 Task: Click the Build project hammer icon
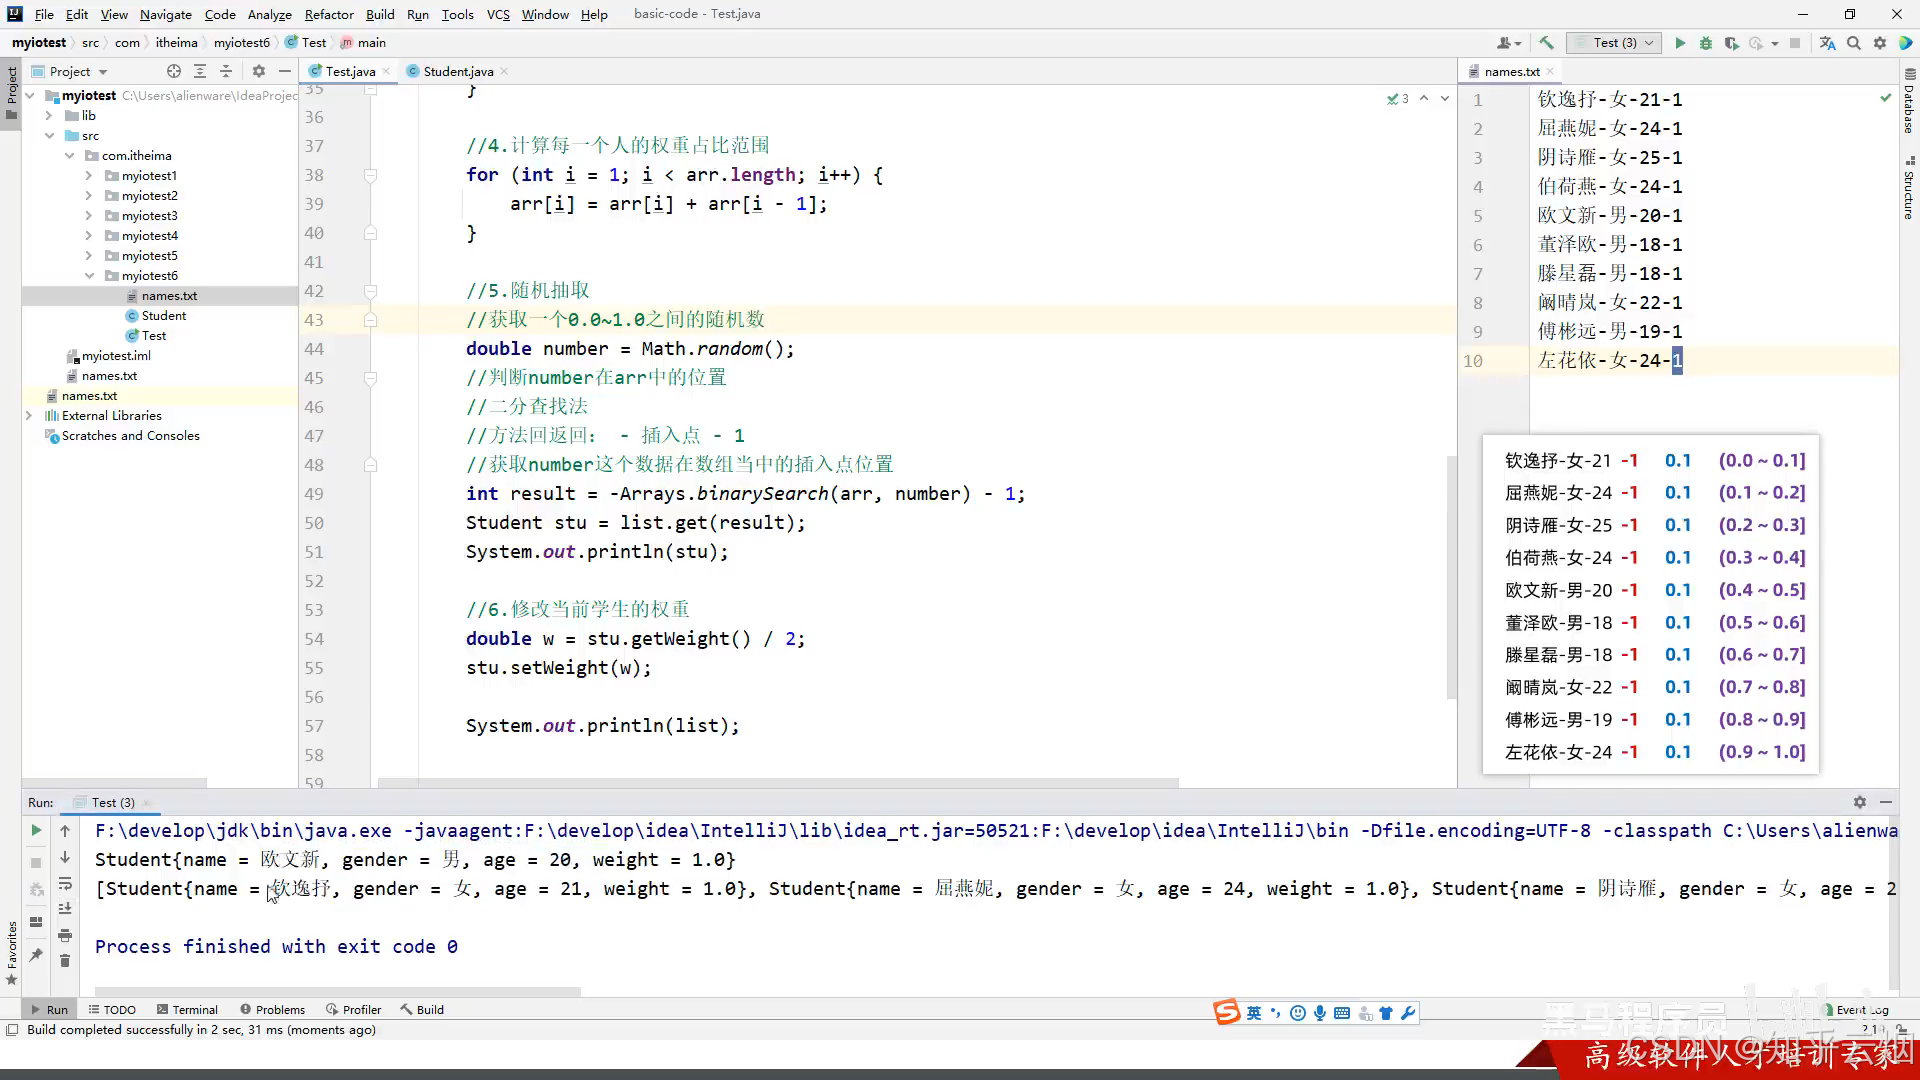coord(1546,43)
